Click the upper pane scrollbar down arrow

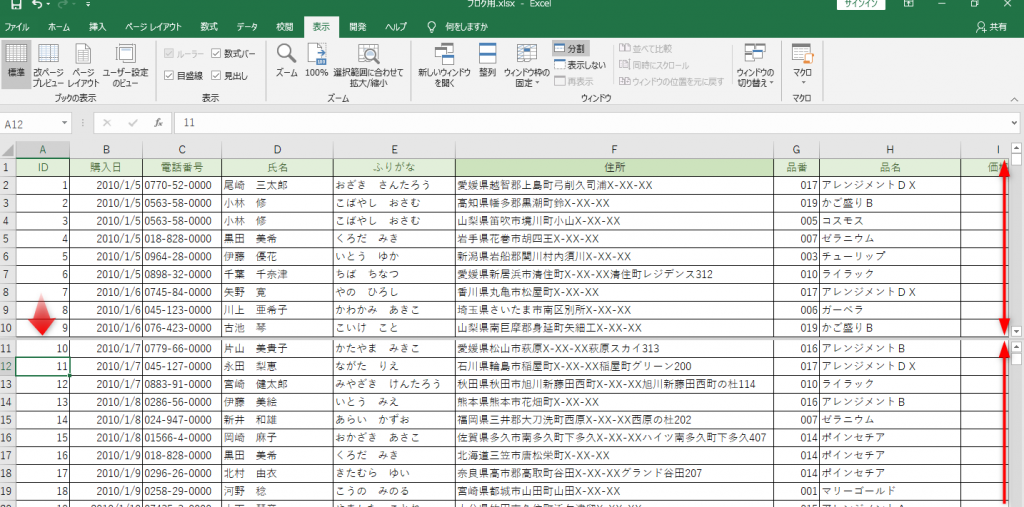1016,330
